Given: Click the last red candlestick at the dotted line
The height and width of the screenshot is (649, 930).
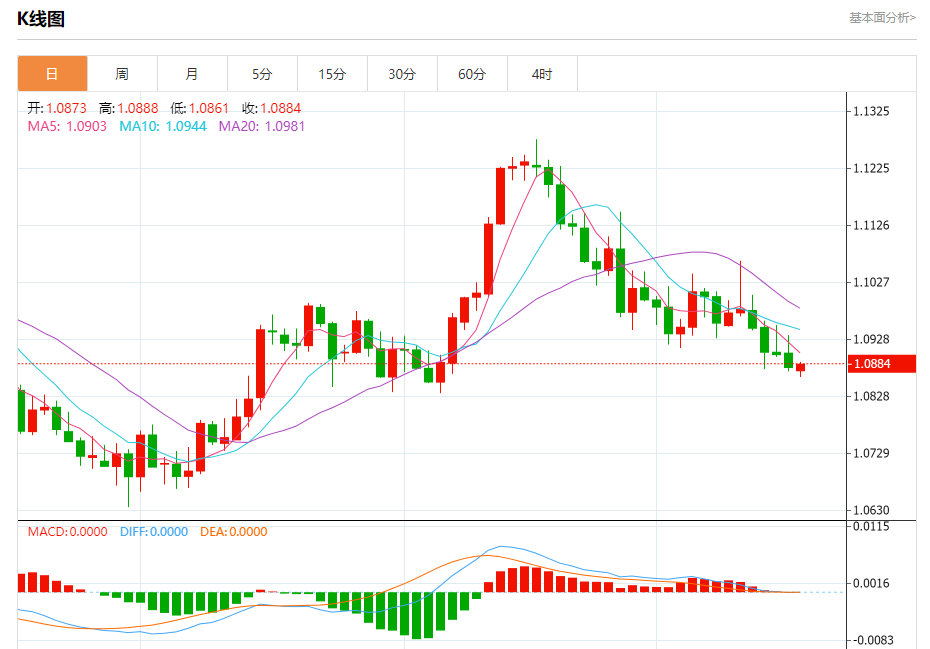Looking at the screenshot, I should 801,368.
